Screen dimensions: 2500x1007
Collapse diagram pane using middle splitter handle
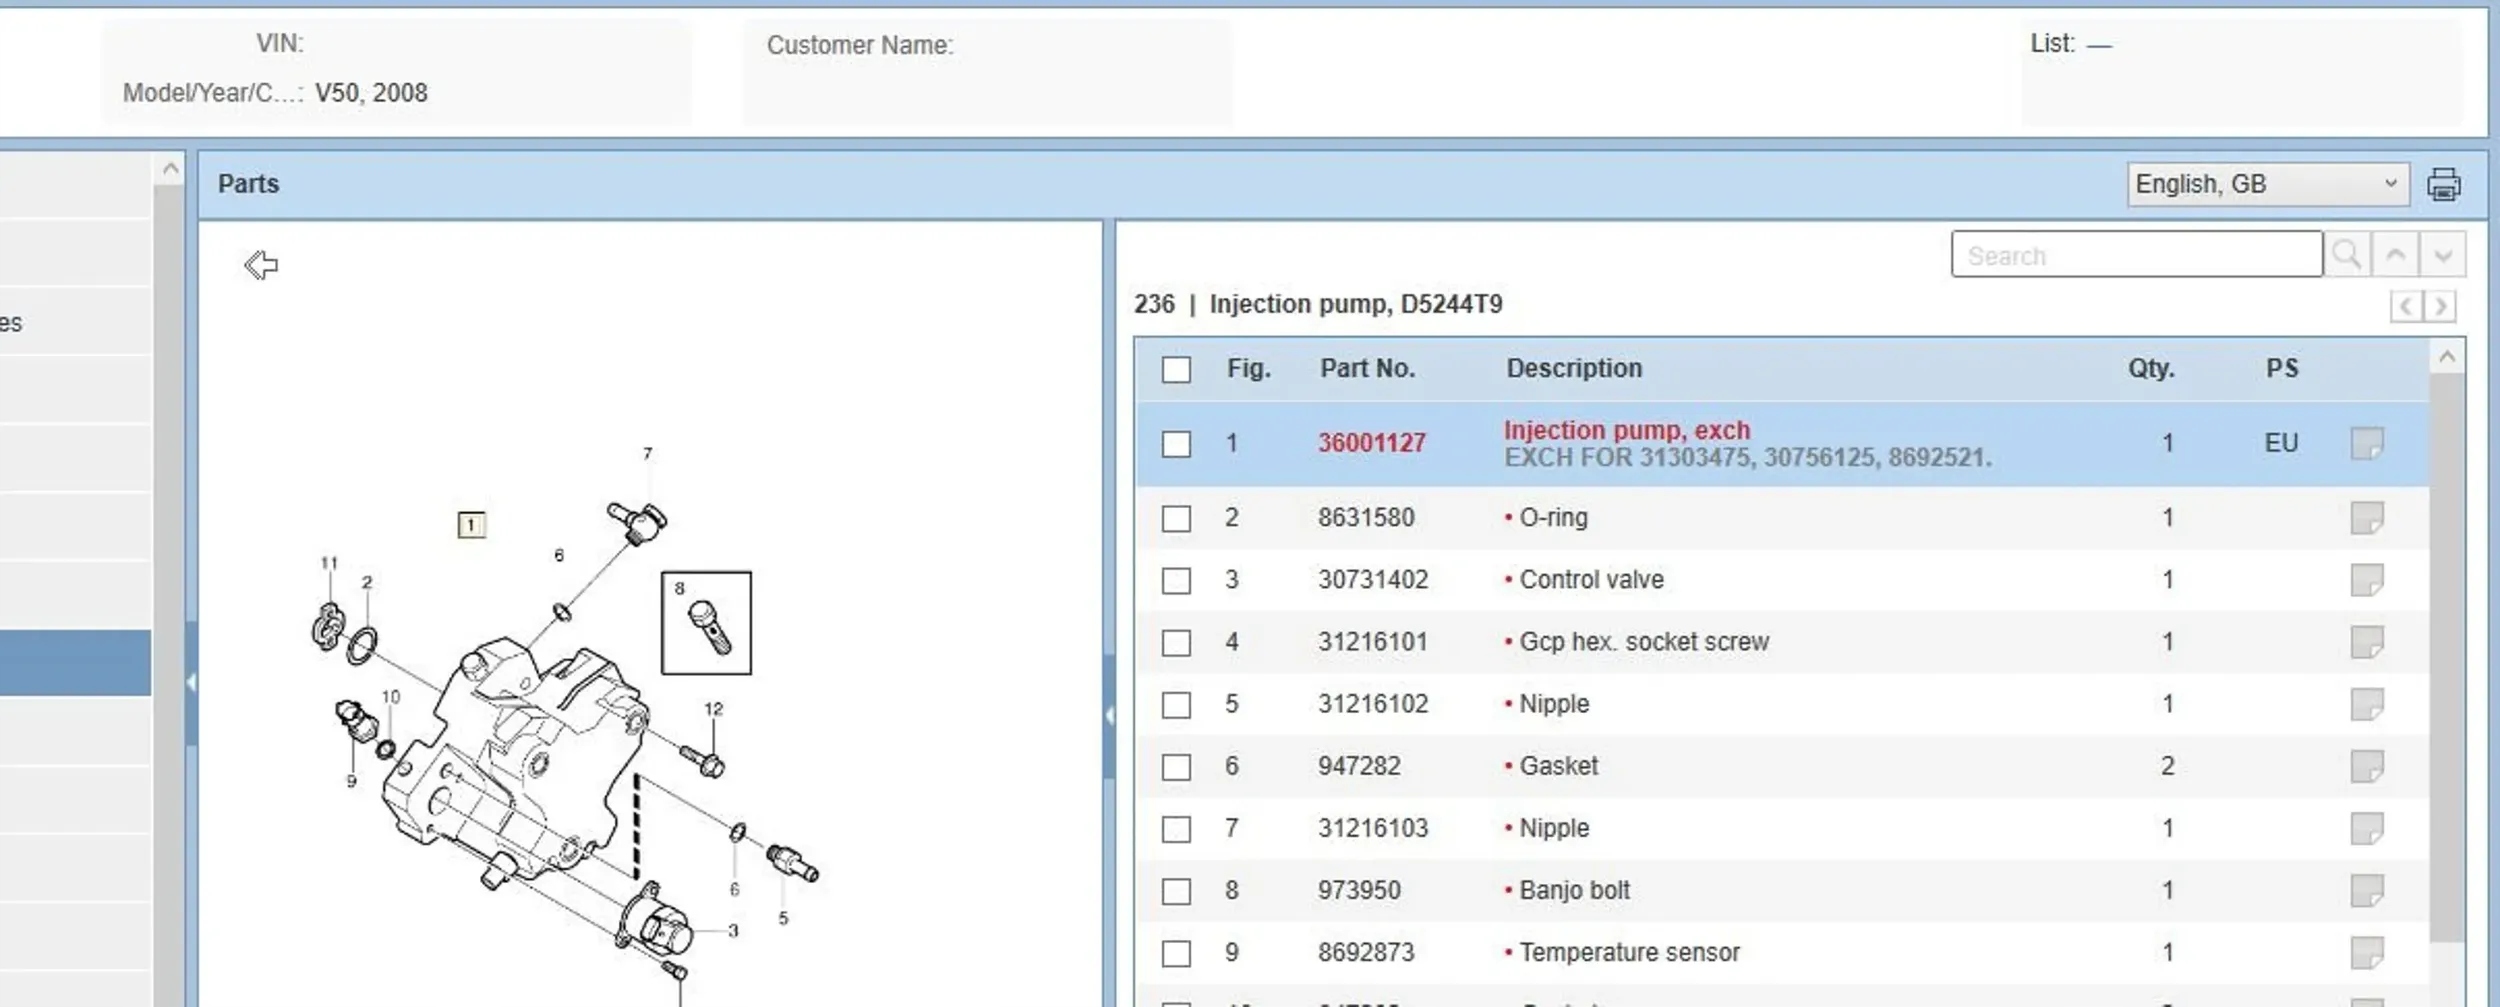pyautogui.click(x=1109, y=715)
